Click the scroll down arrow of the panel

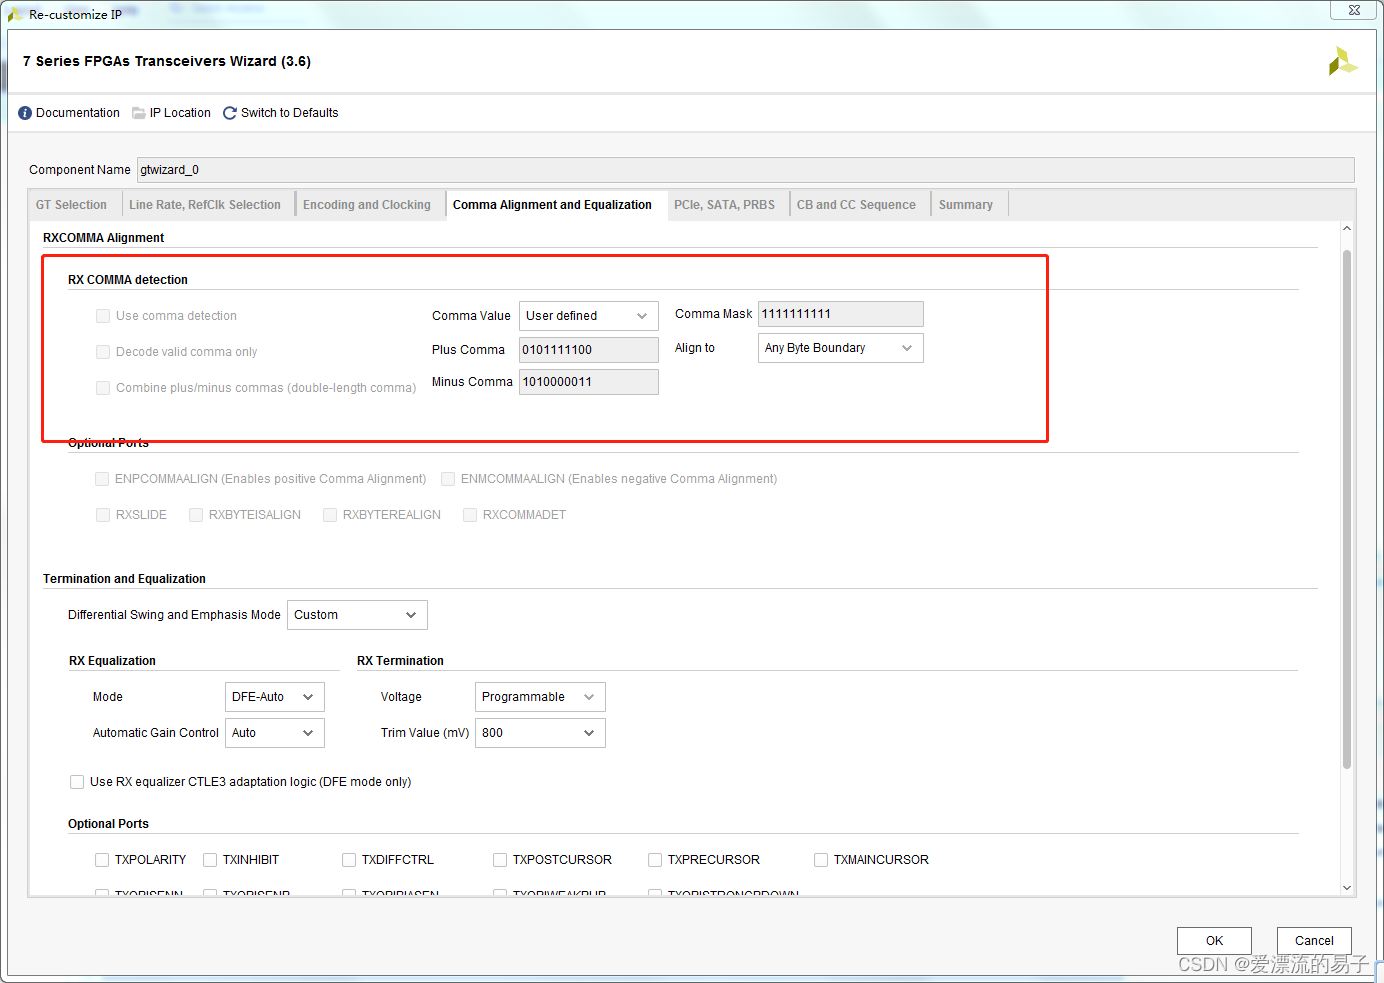tap(1347, 888)
